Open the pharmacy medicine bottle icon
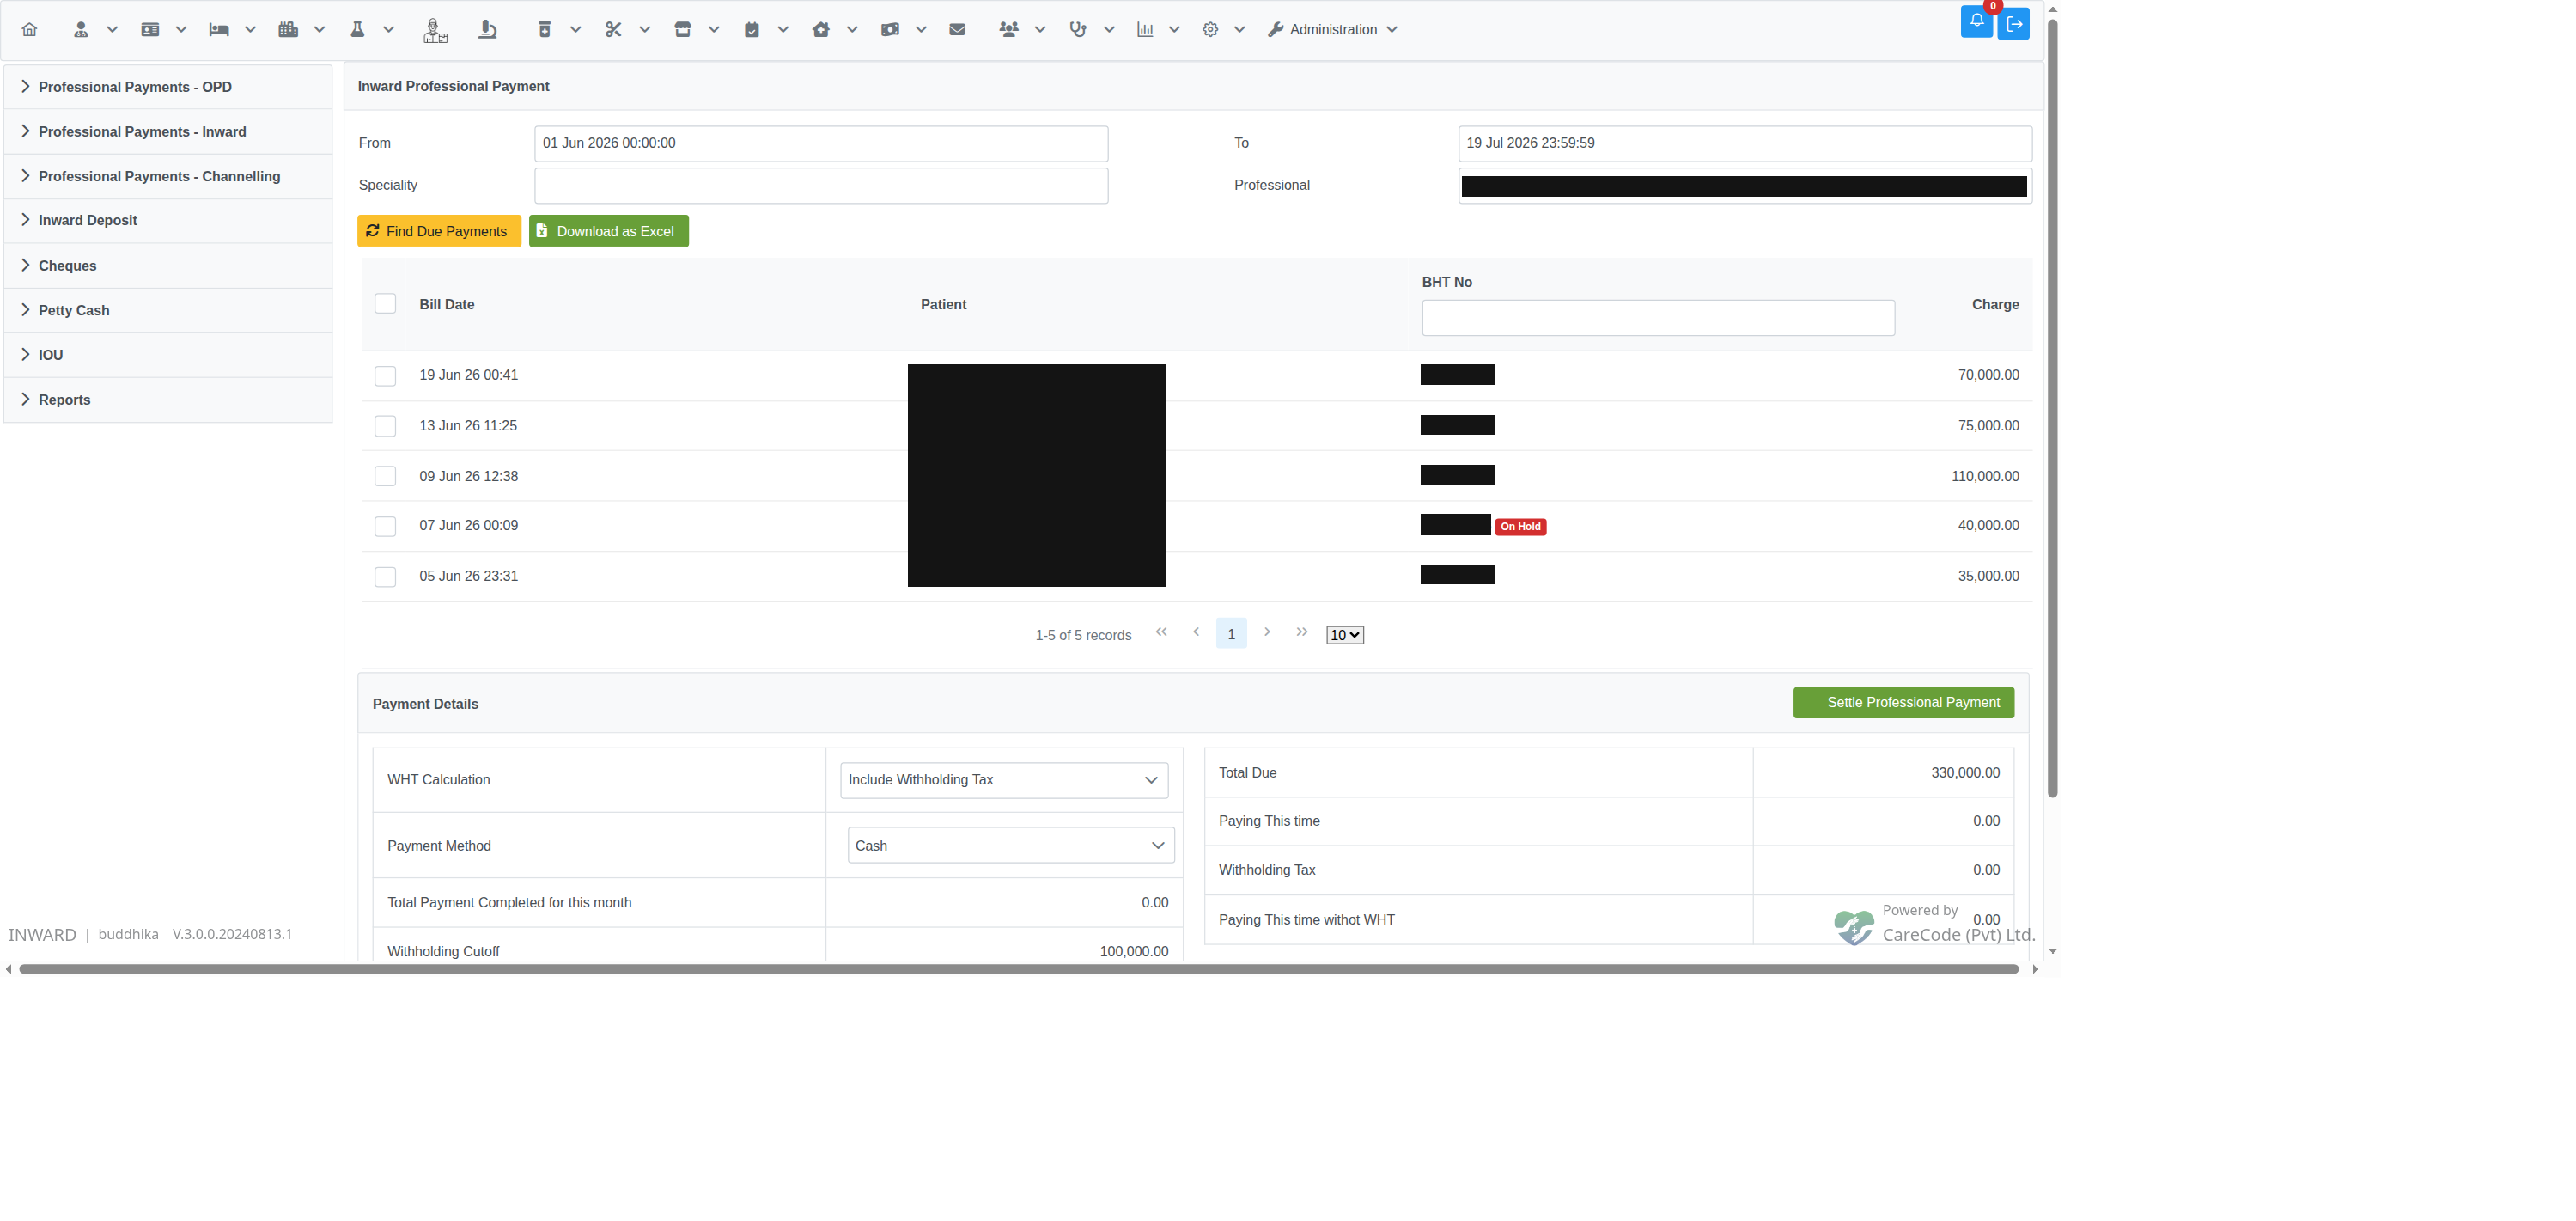Viewport: 2576px width, 1221px height. tap(544, 29)
